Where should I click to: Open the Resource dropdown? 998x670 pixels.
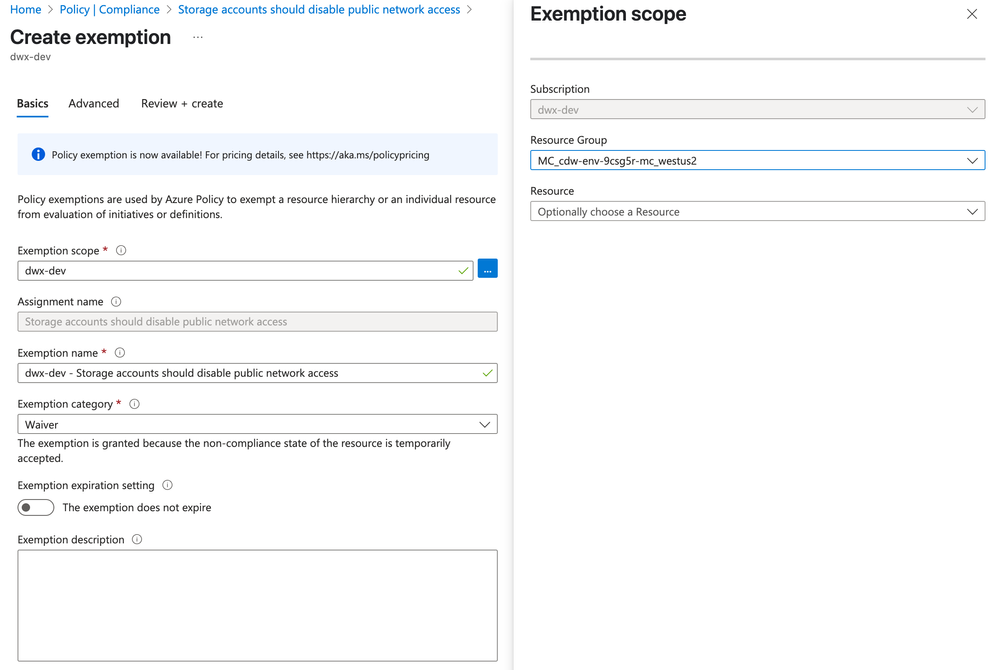[x=757, y=212]
